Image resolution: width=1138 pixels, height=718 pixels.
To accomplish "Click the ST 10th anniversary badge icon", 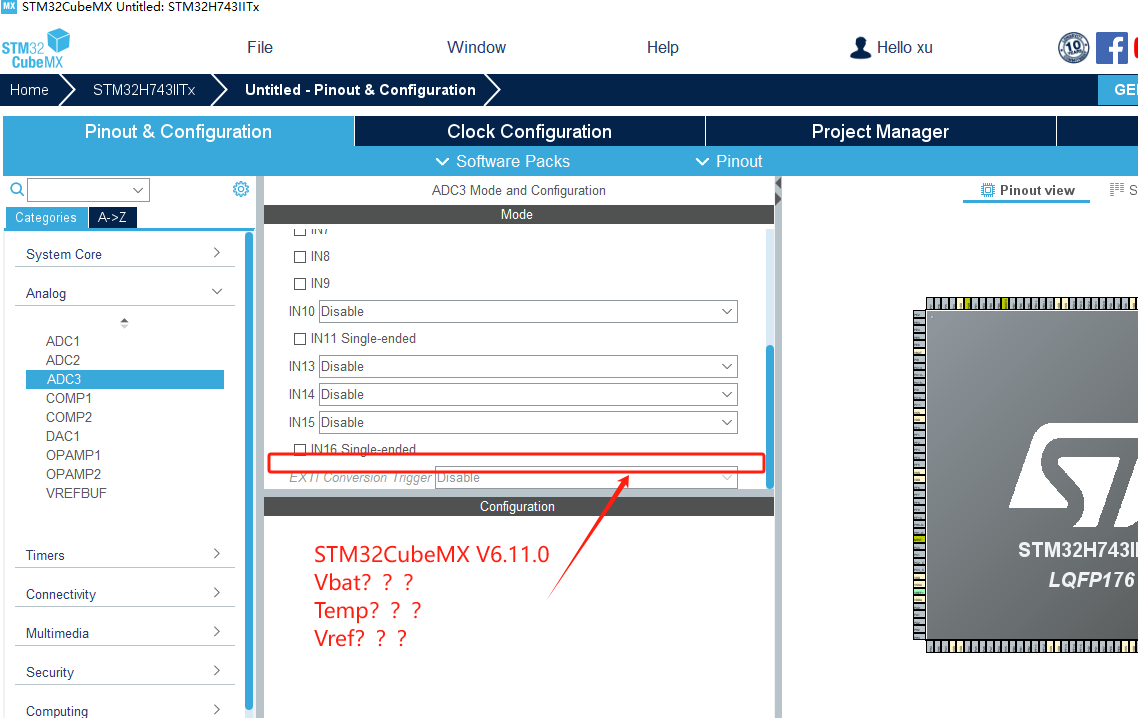I will [x=1073, y=47].
